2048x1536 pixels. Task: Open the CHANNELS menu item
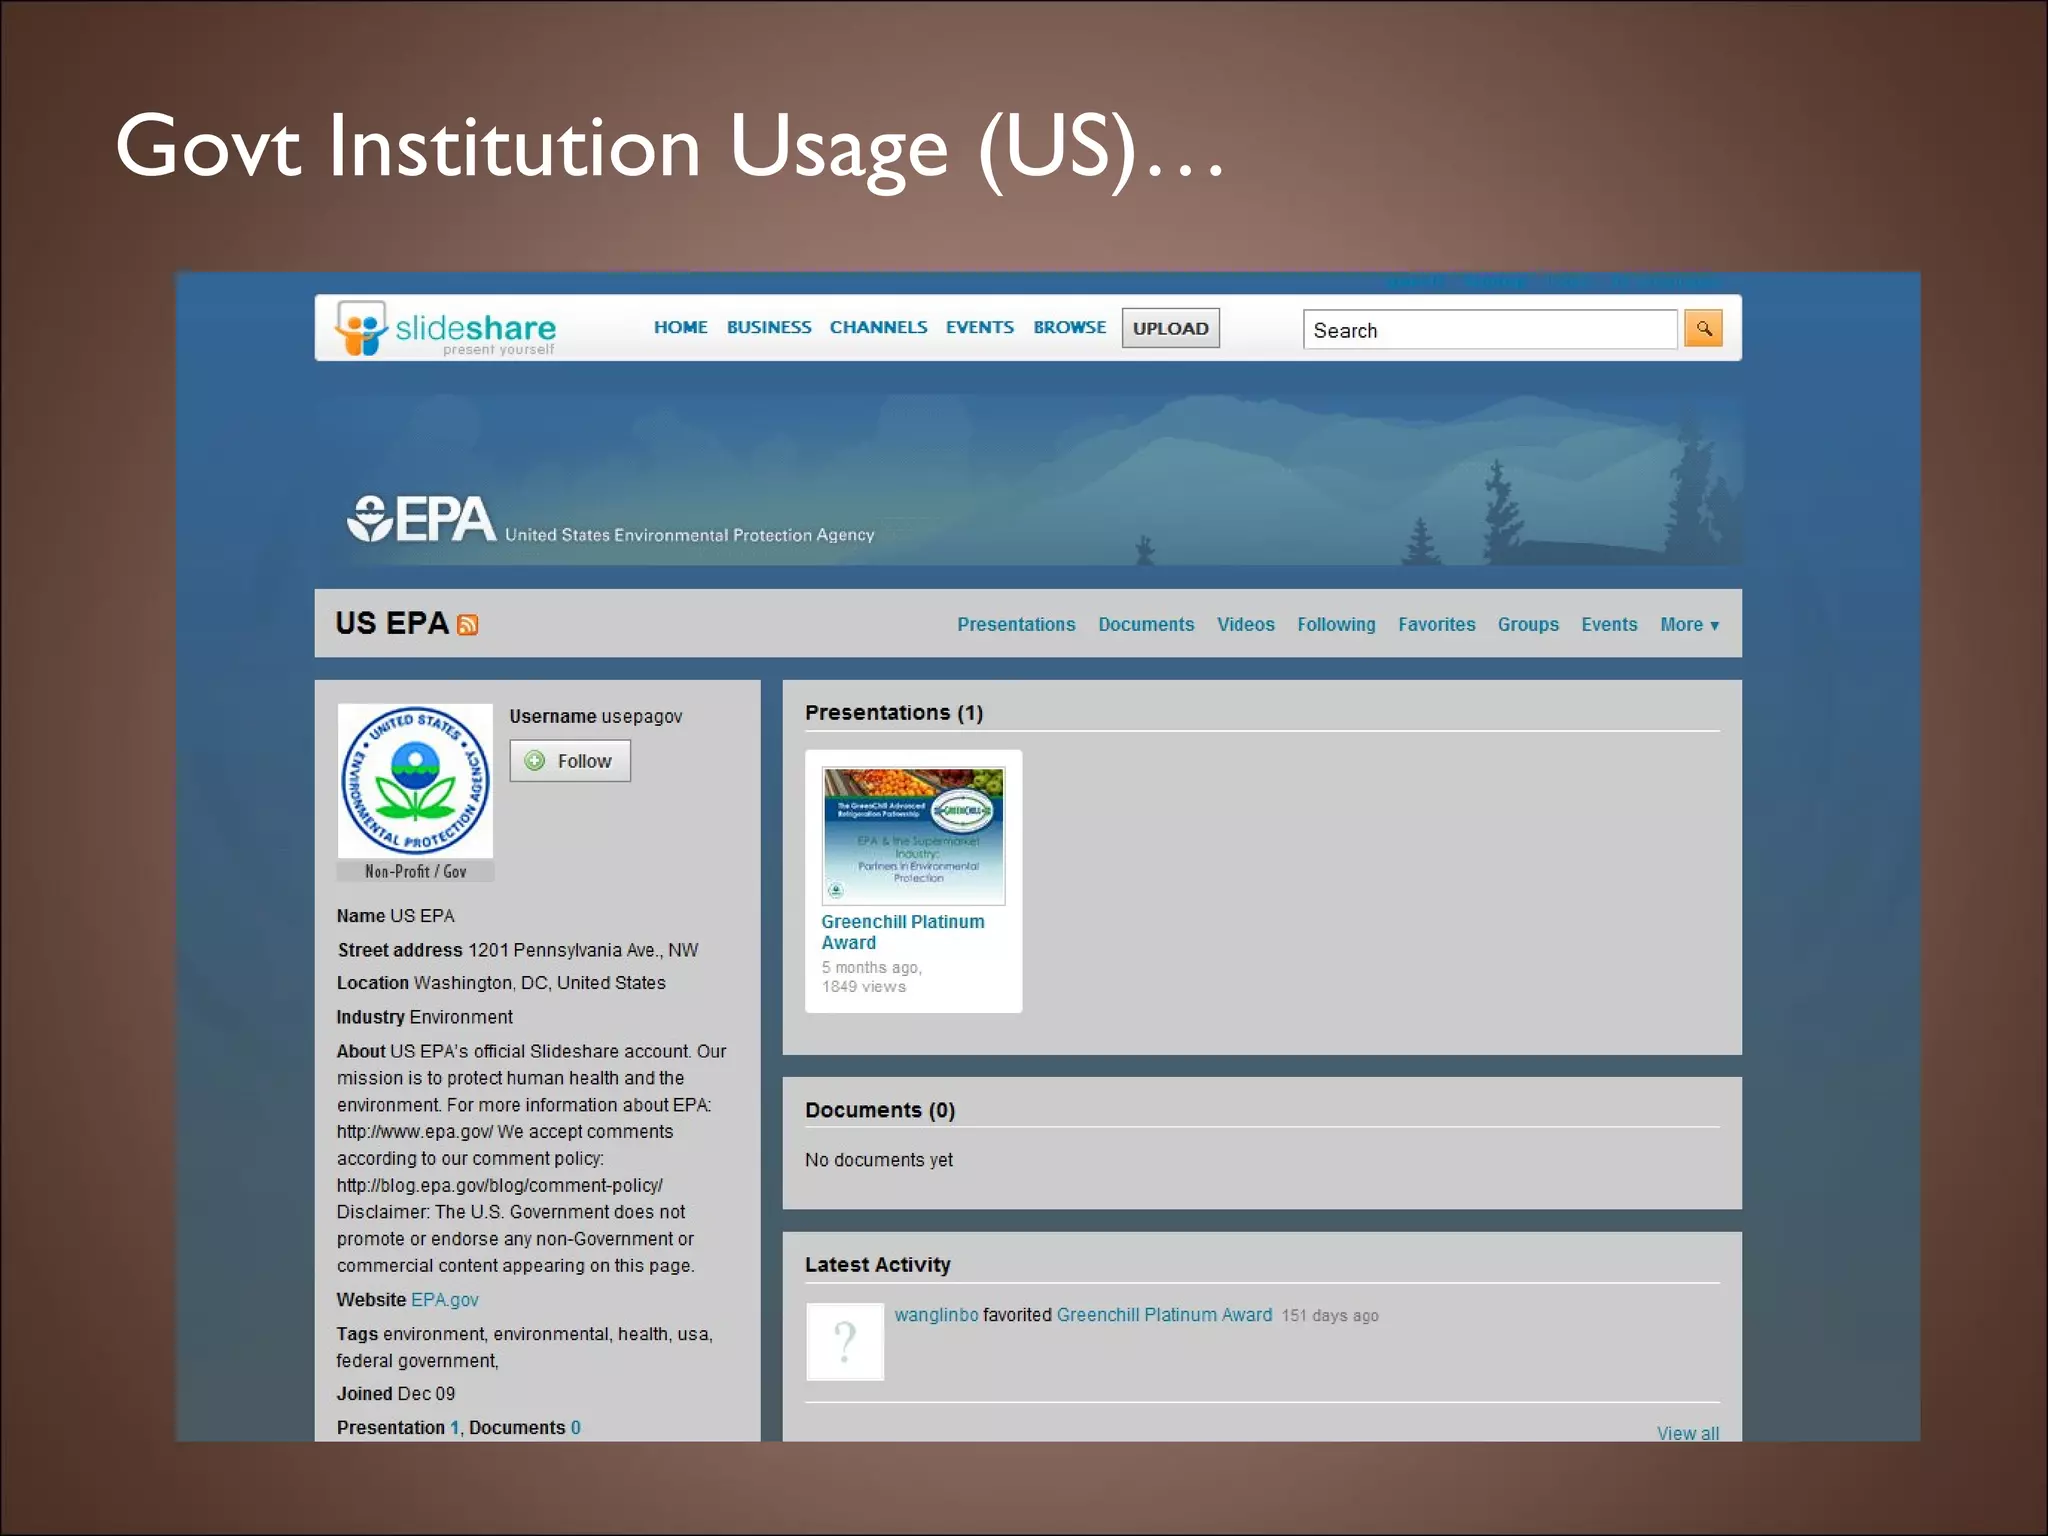tap(878, 327)
